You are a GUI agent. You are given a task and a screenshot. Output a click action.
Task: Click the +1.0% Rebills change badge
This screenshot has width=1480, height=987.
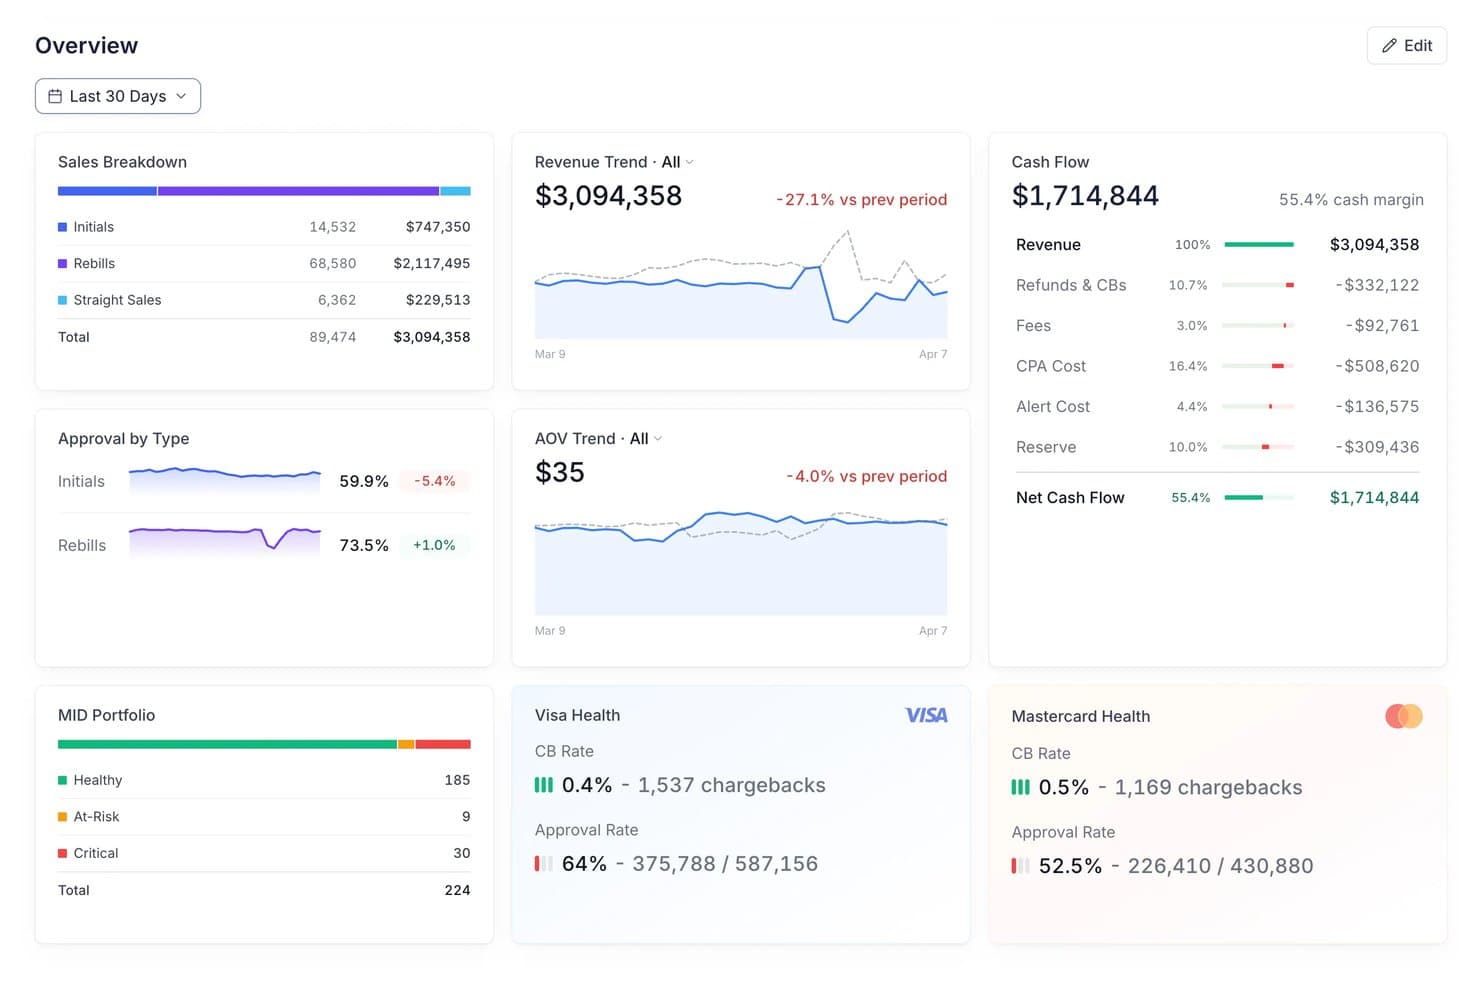434,545
